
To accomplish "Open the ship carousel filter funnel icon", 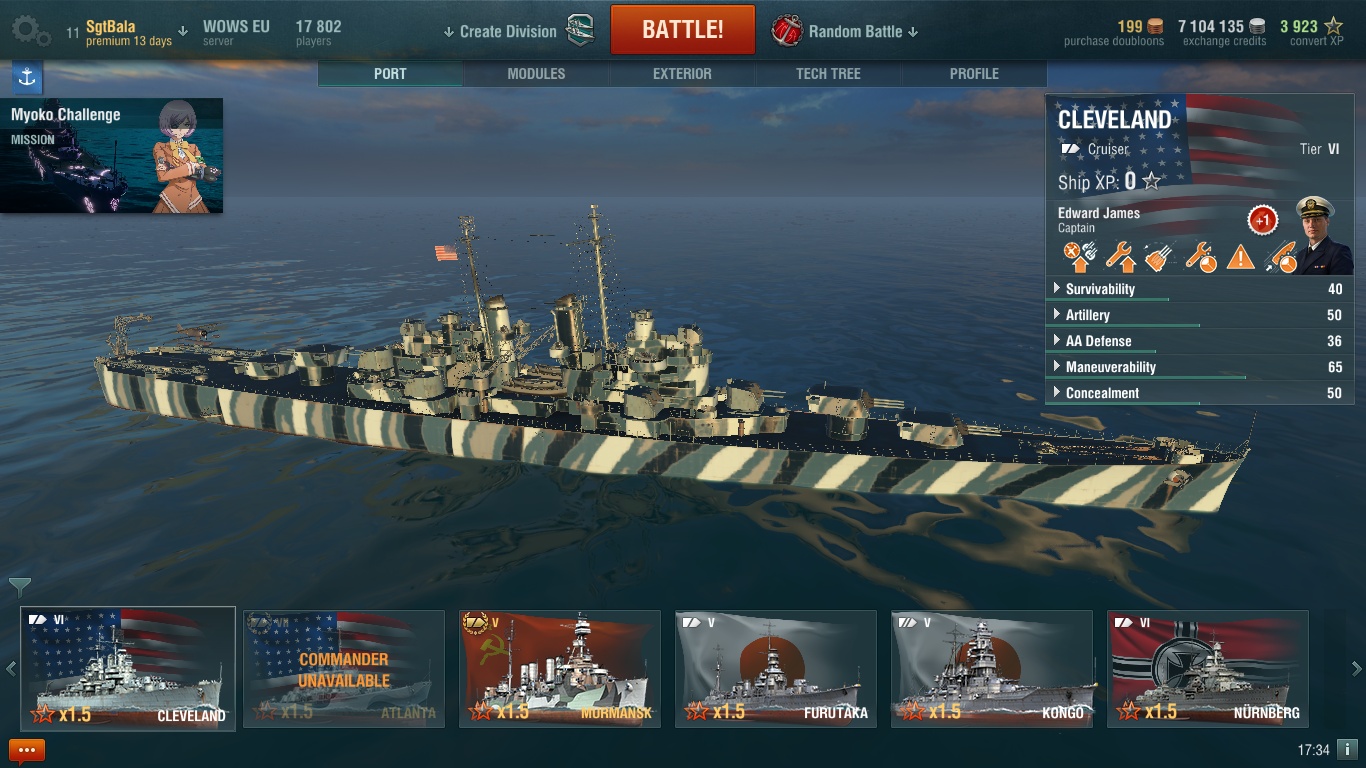I will pyautogui.click(x=19, y=586).
